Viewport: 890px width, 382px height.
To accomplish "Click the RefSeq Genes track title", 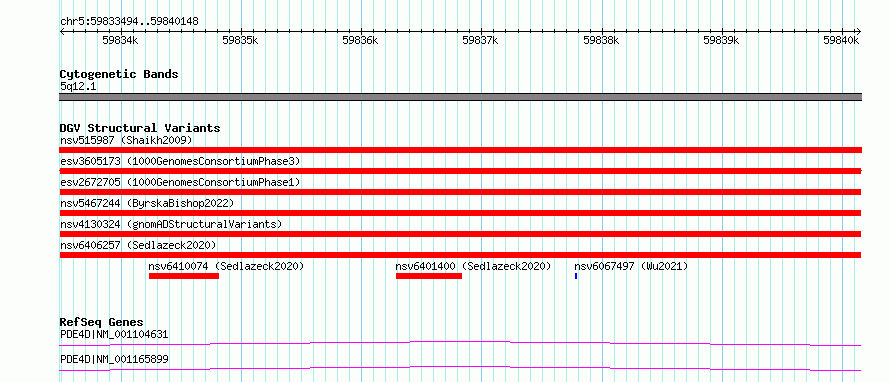I will coord(102,322).
